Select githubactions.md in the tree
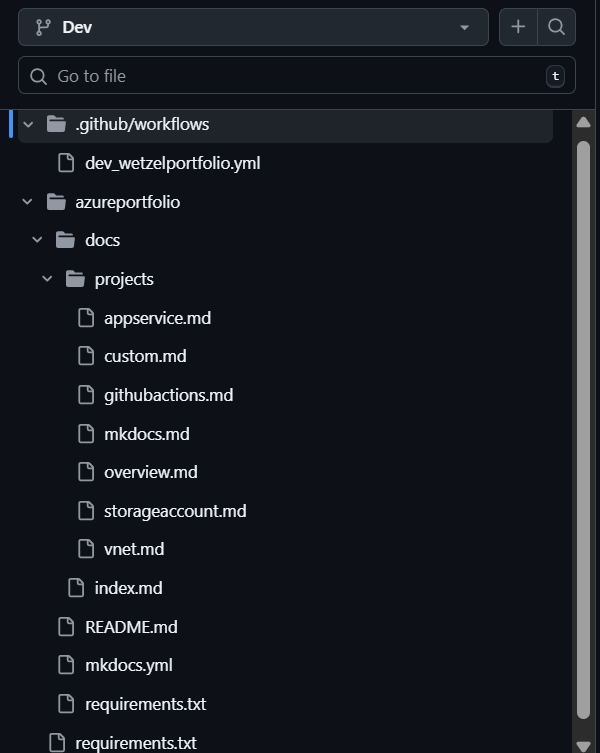Image resolution: width=600 pixels, height=753 pixels. pyautogui.click(x=168, y=395)
